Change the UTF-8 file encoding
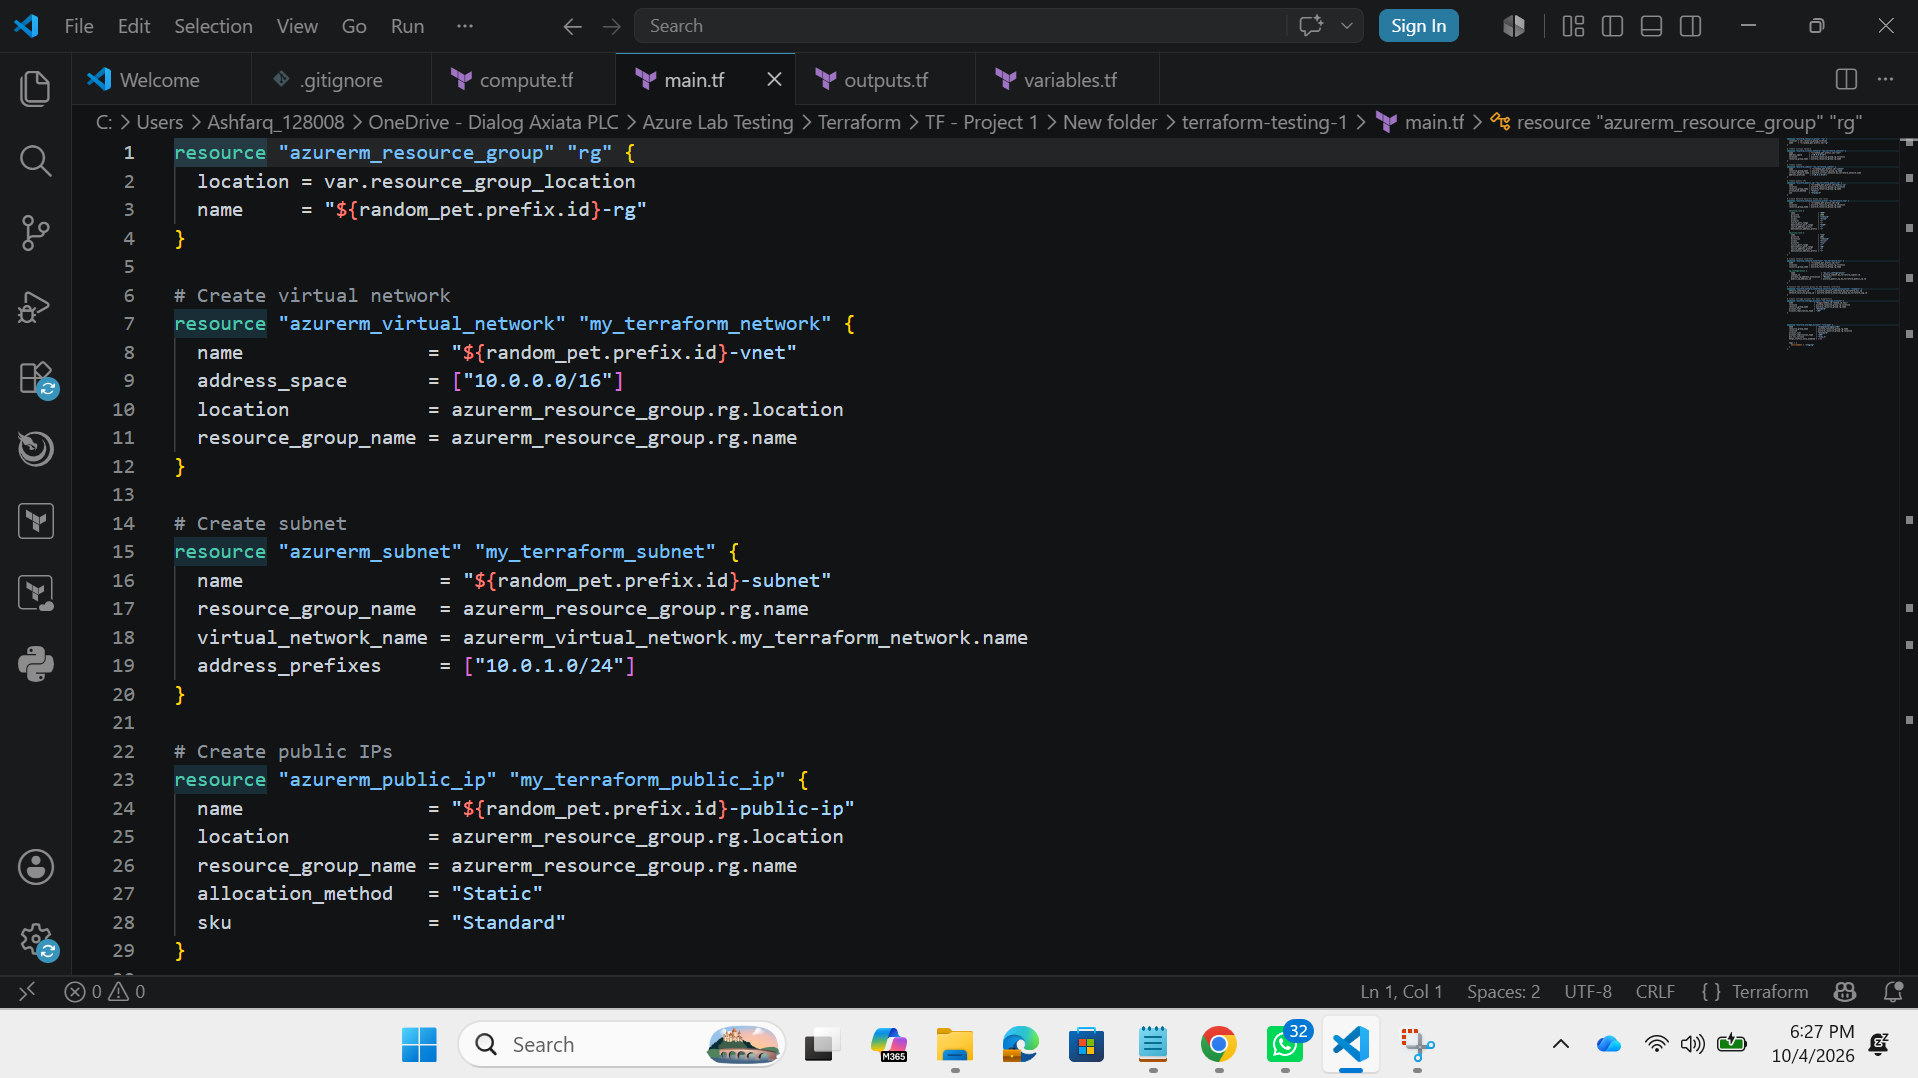 point(1588,991)
